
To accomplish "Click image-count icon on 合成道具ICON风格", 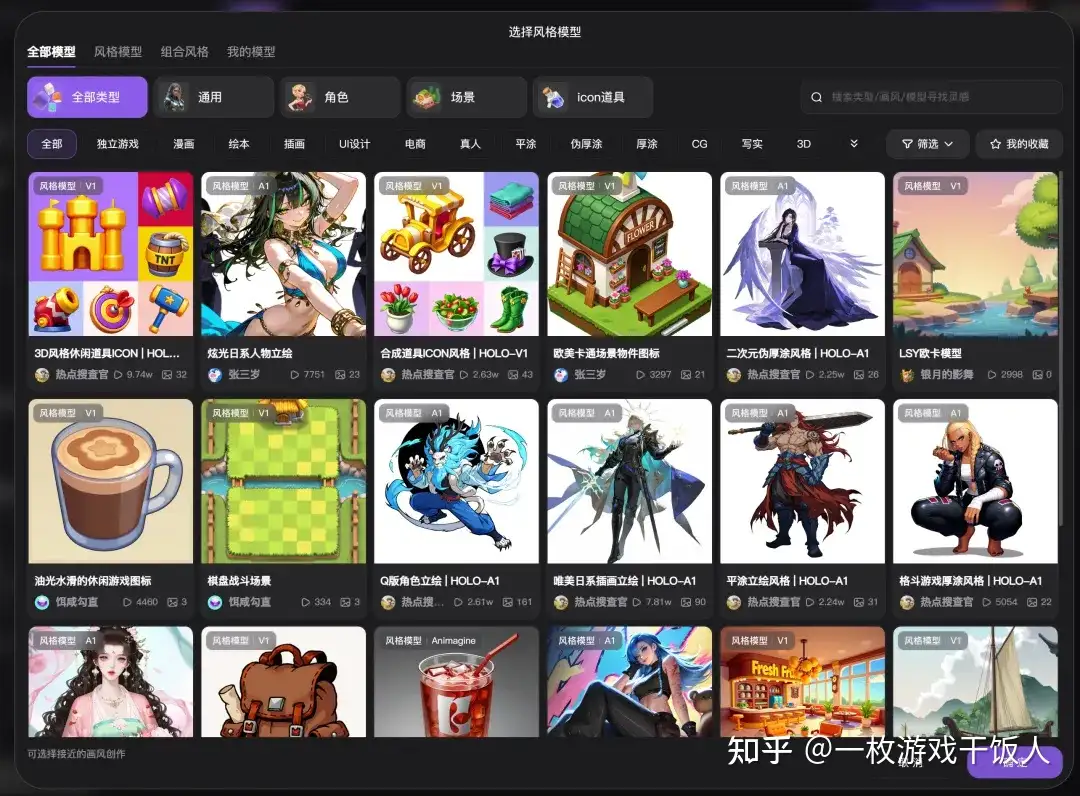I will [513, 375].
